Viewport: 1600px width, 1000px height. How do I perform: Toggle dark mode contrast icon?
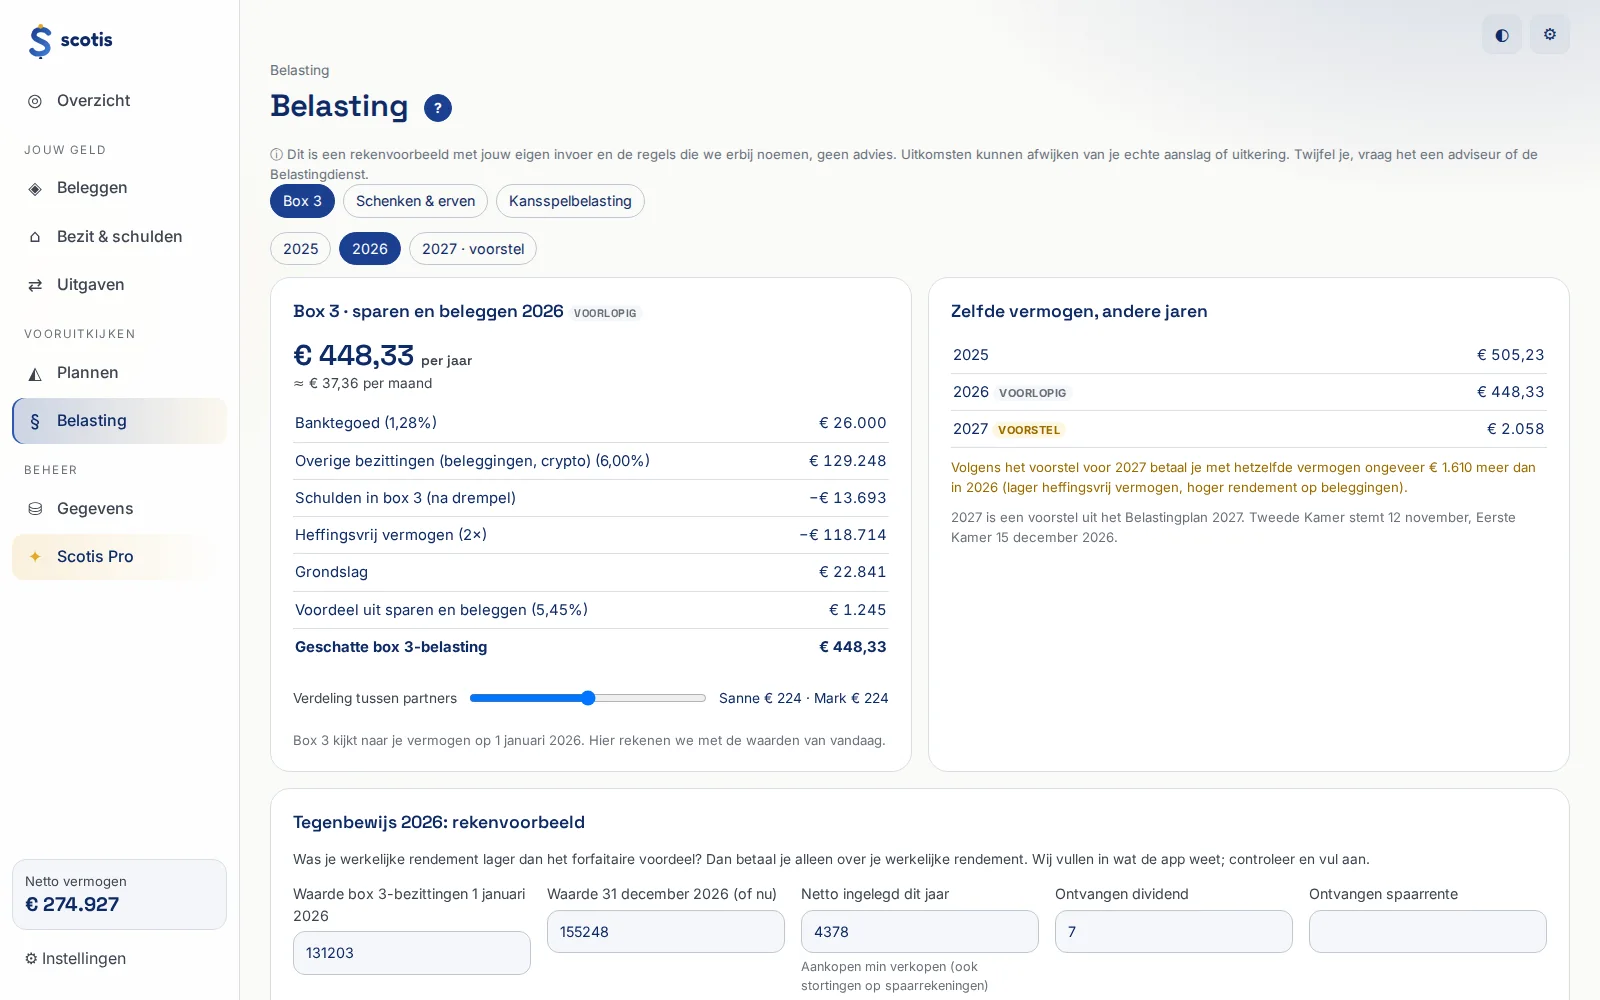[1502, 35]
